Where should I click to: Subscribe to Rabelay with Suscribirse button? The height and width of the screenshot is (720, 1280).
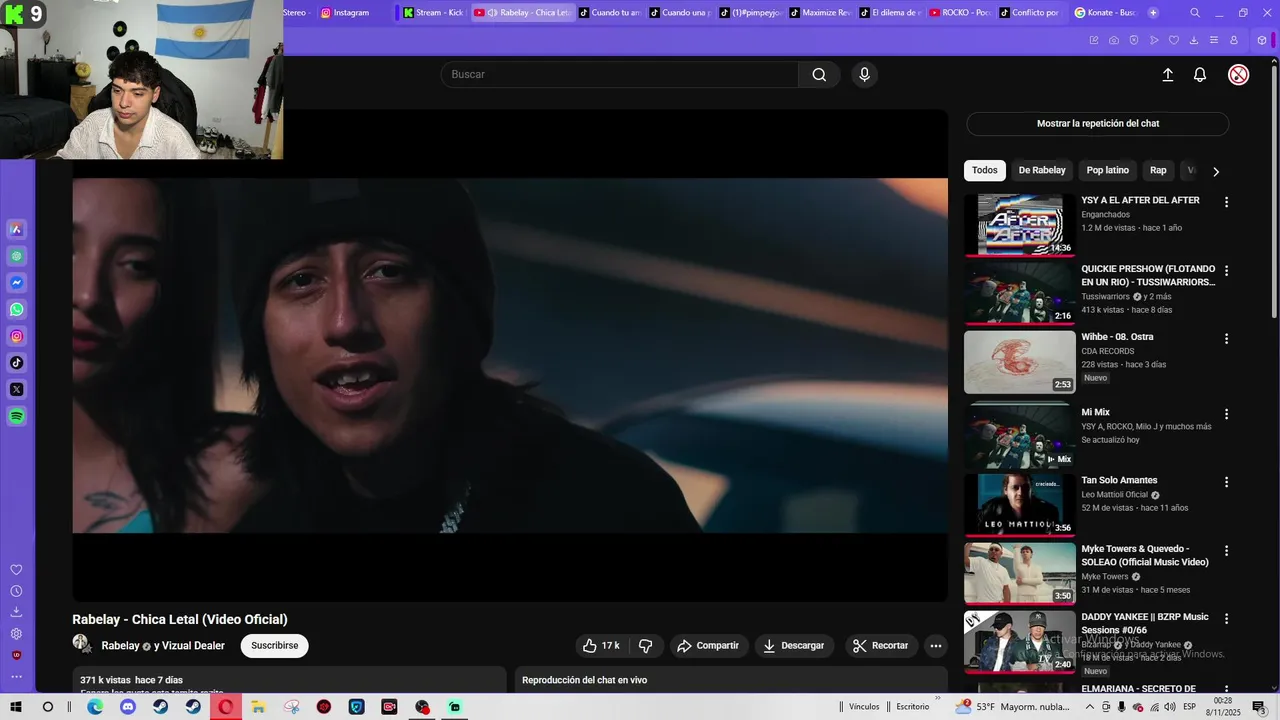(x=274, y=646)
